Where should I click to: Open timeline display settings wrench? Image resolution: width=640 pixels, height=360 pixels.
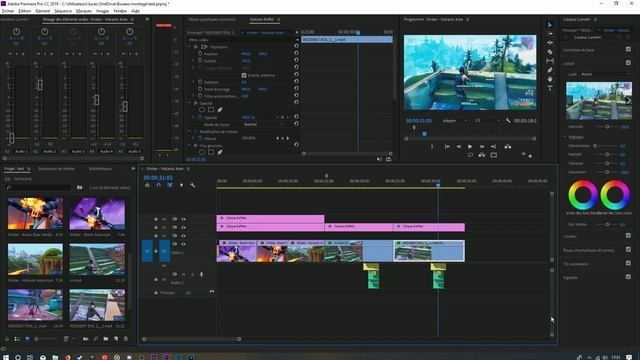pos(193,185)
